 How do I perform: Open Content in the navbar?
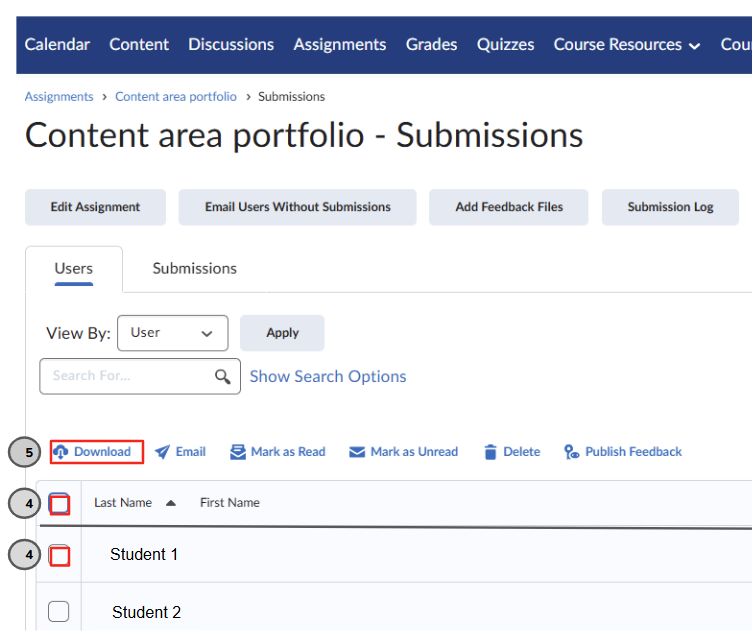pos(139,45)
